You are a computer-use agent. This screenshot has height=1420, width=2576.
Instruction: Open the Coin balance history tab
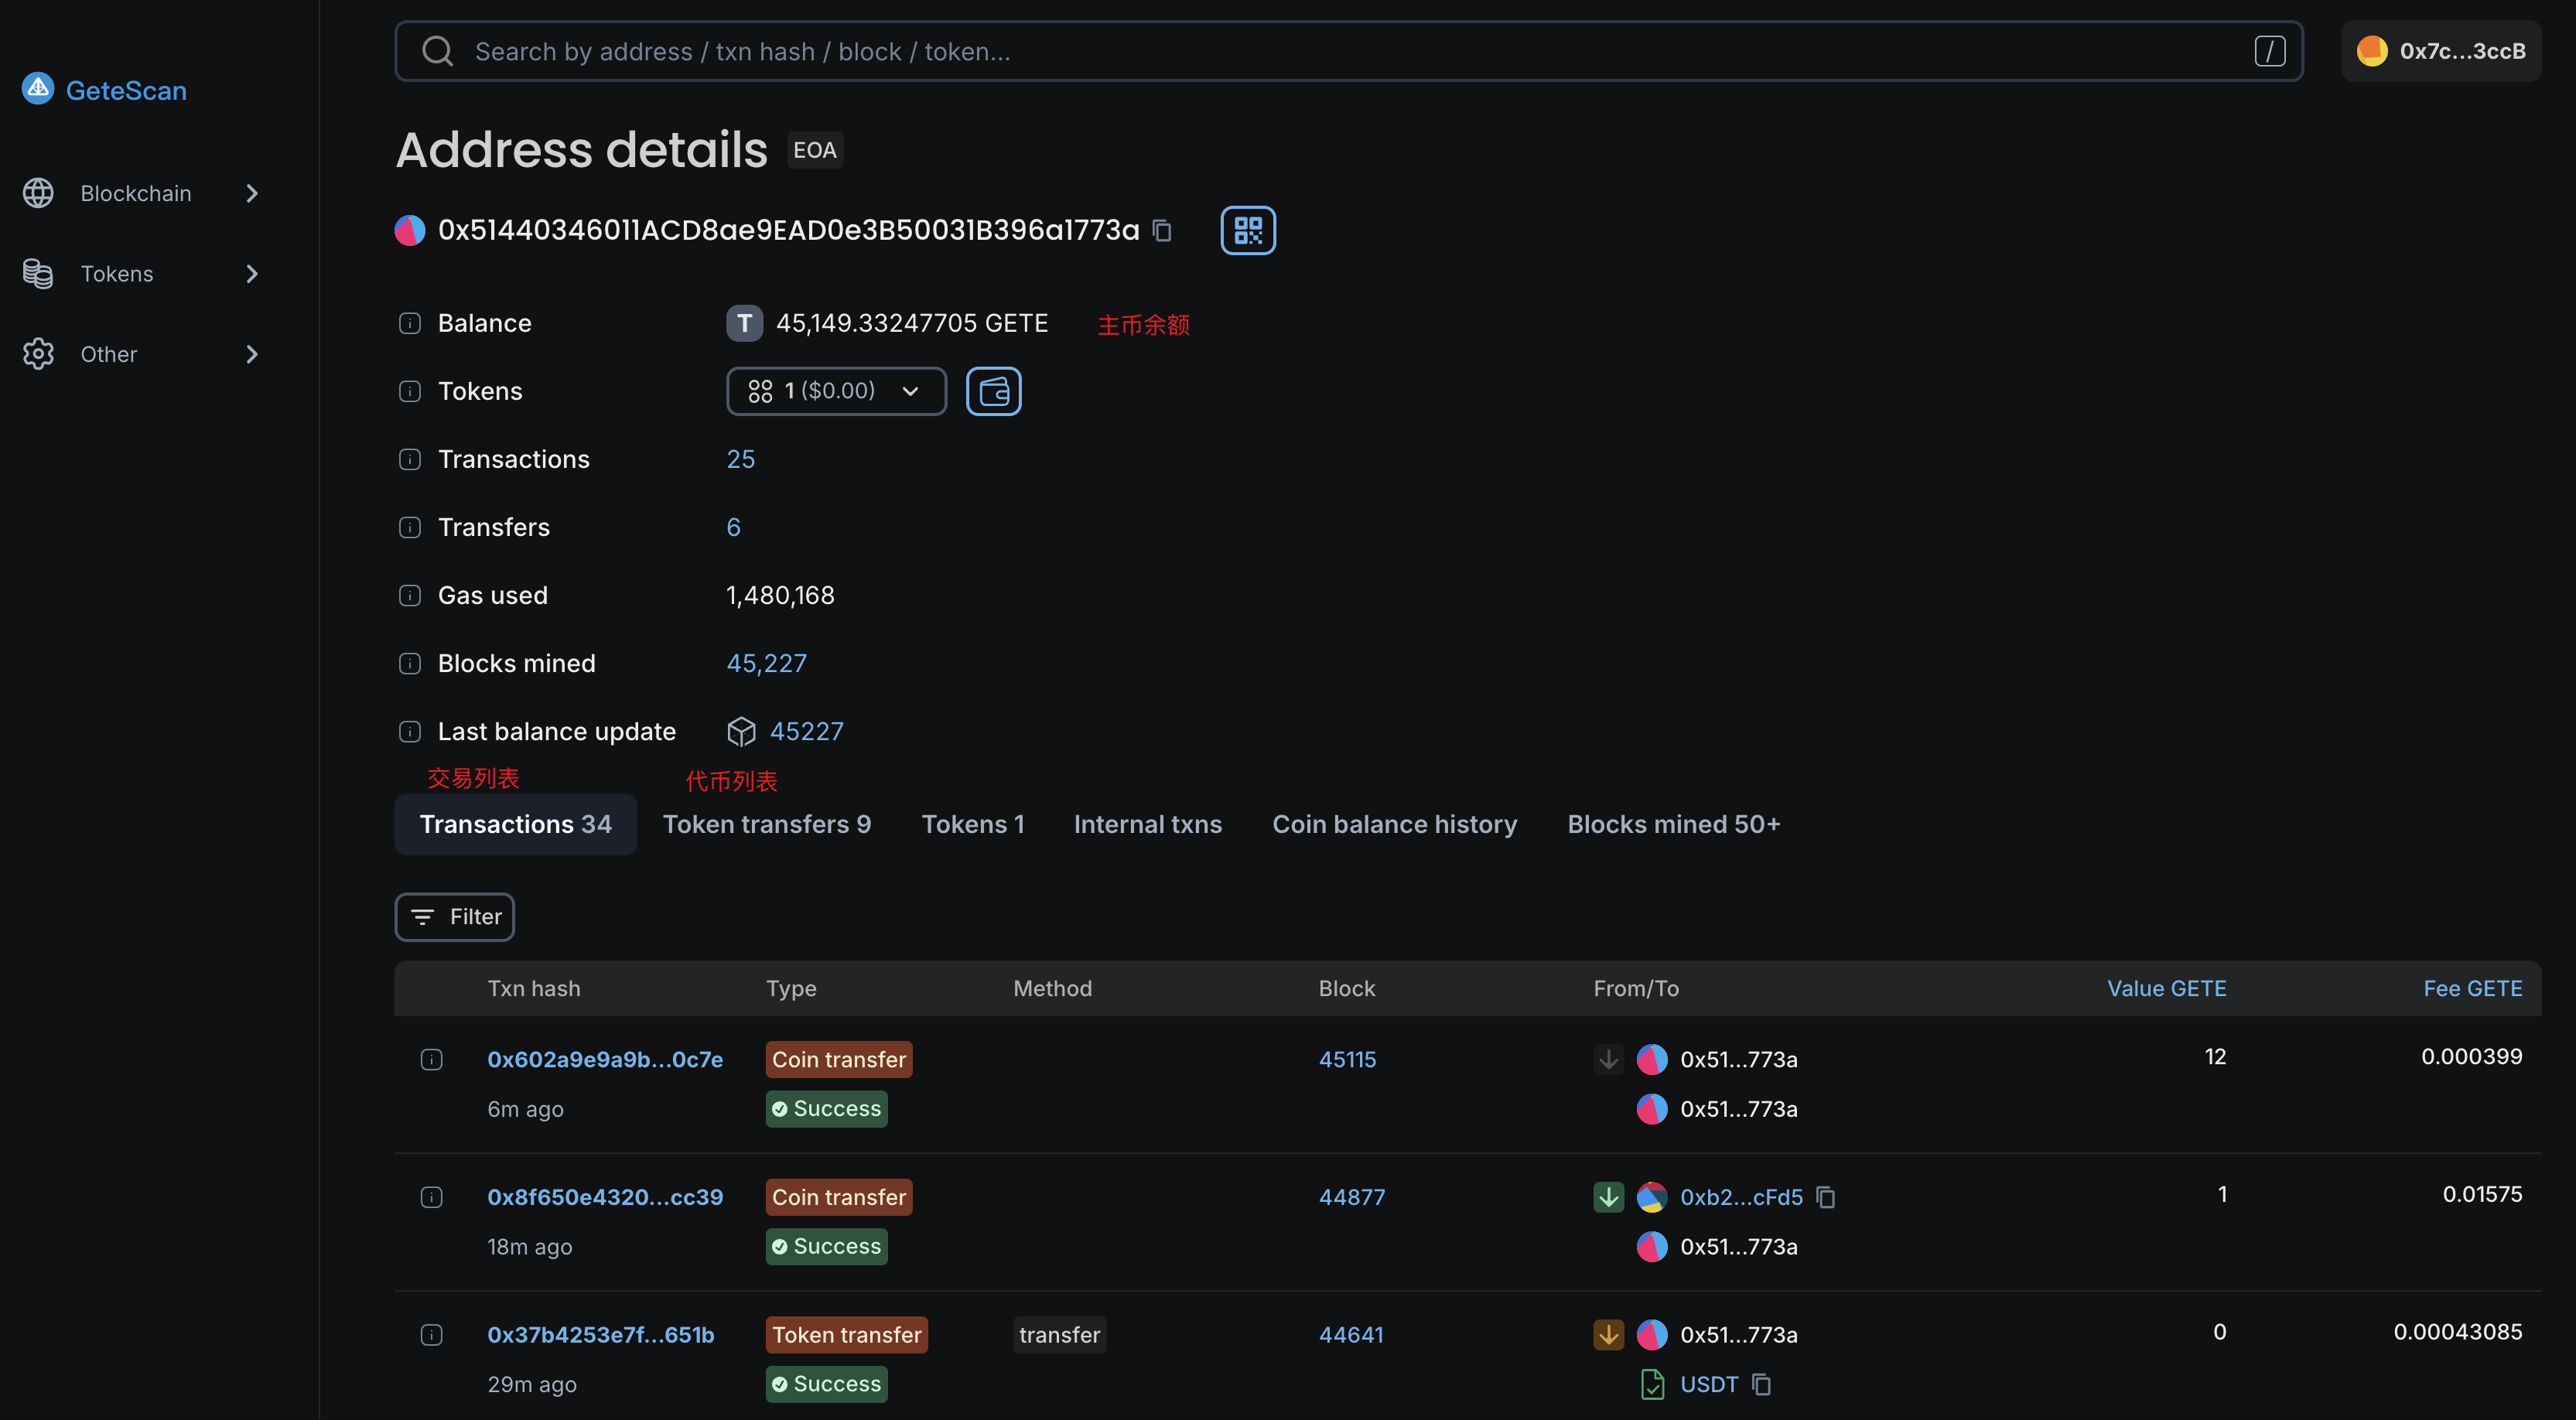pyautogui.click(x=1394, y=824)
